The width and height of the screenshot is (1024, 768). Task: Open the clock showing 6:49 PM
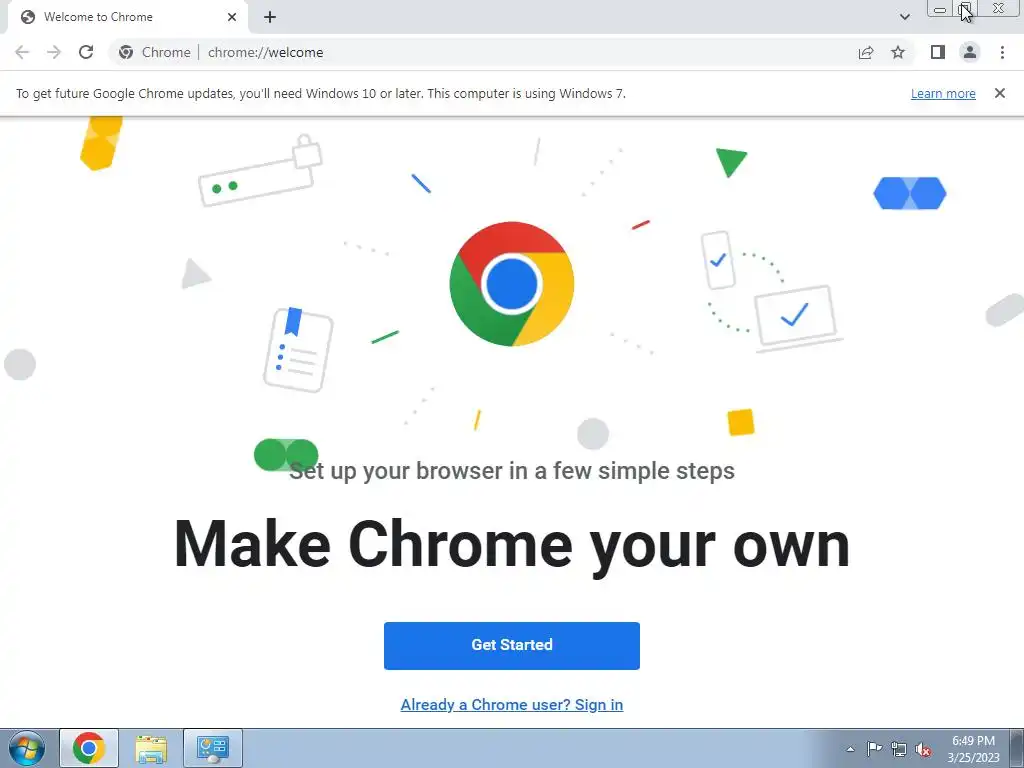[973, 749]
